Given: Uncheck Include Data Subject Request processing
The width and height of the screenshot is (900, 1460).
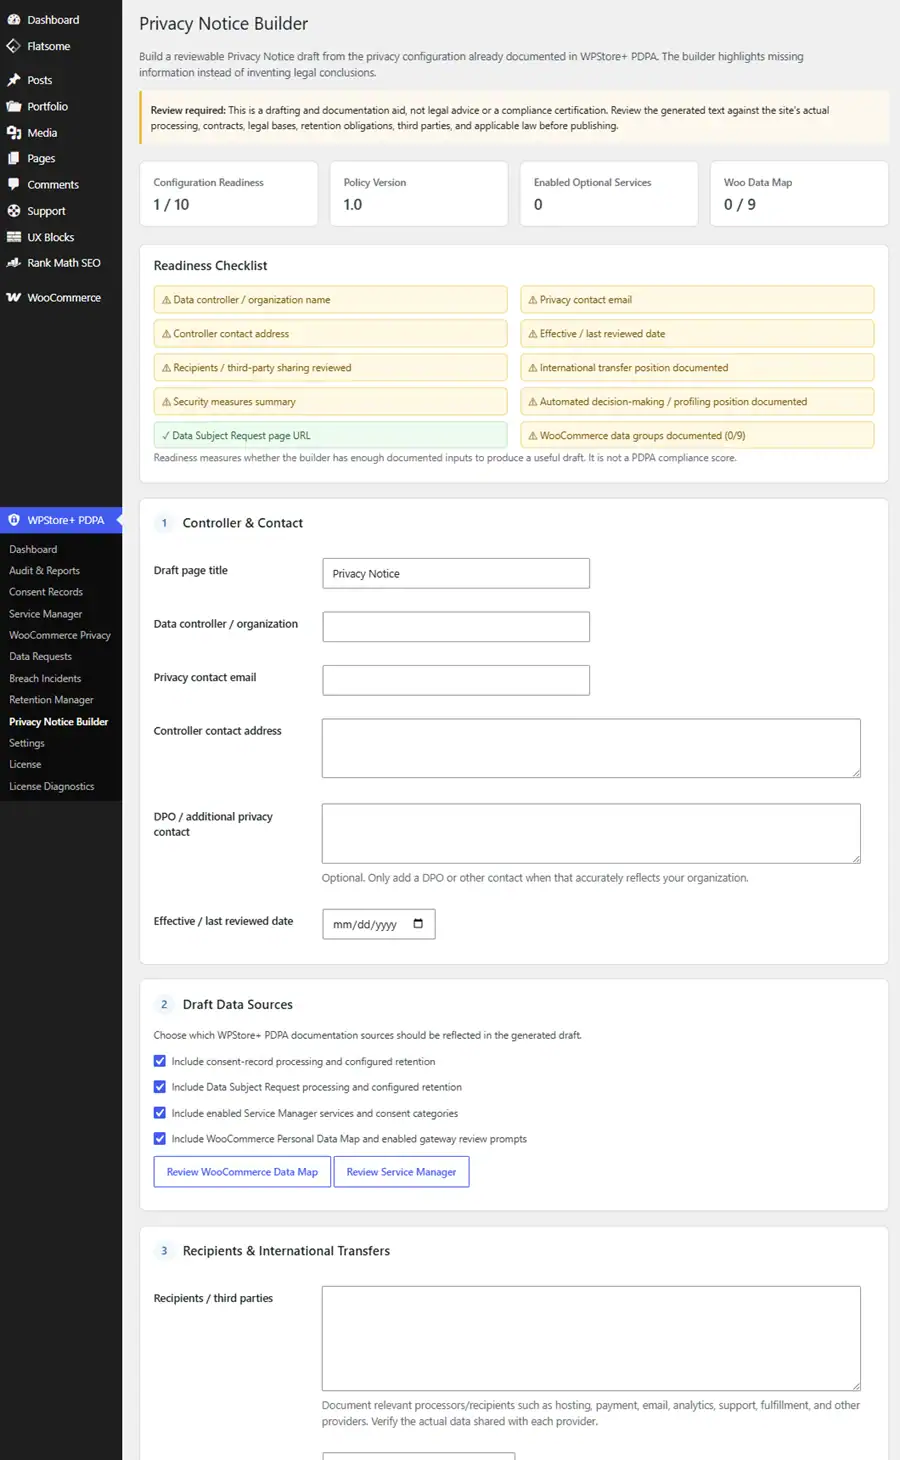Looking at the screenshot, I should (x=160, y=1087).
